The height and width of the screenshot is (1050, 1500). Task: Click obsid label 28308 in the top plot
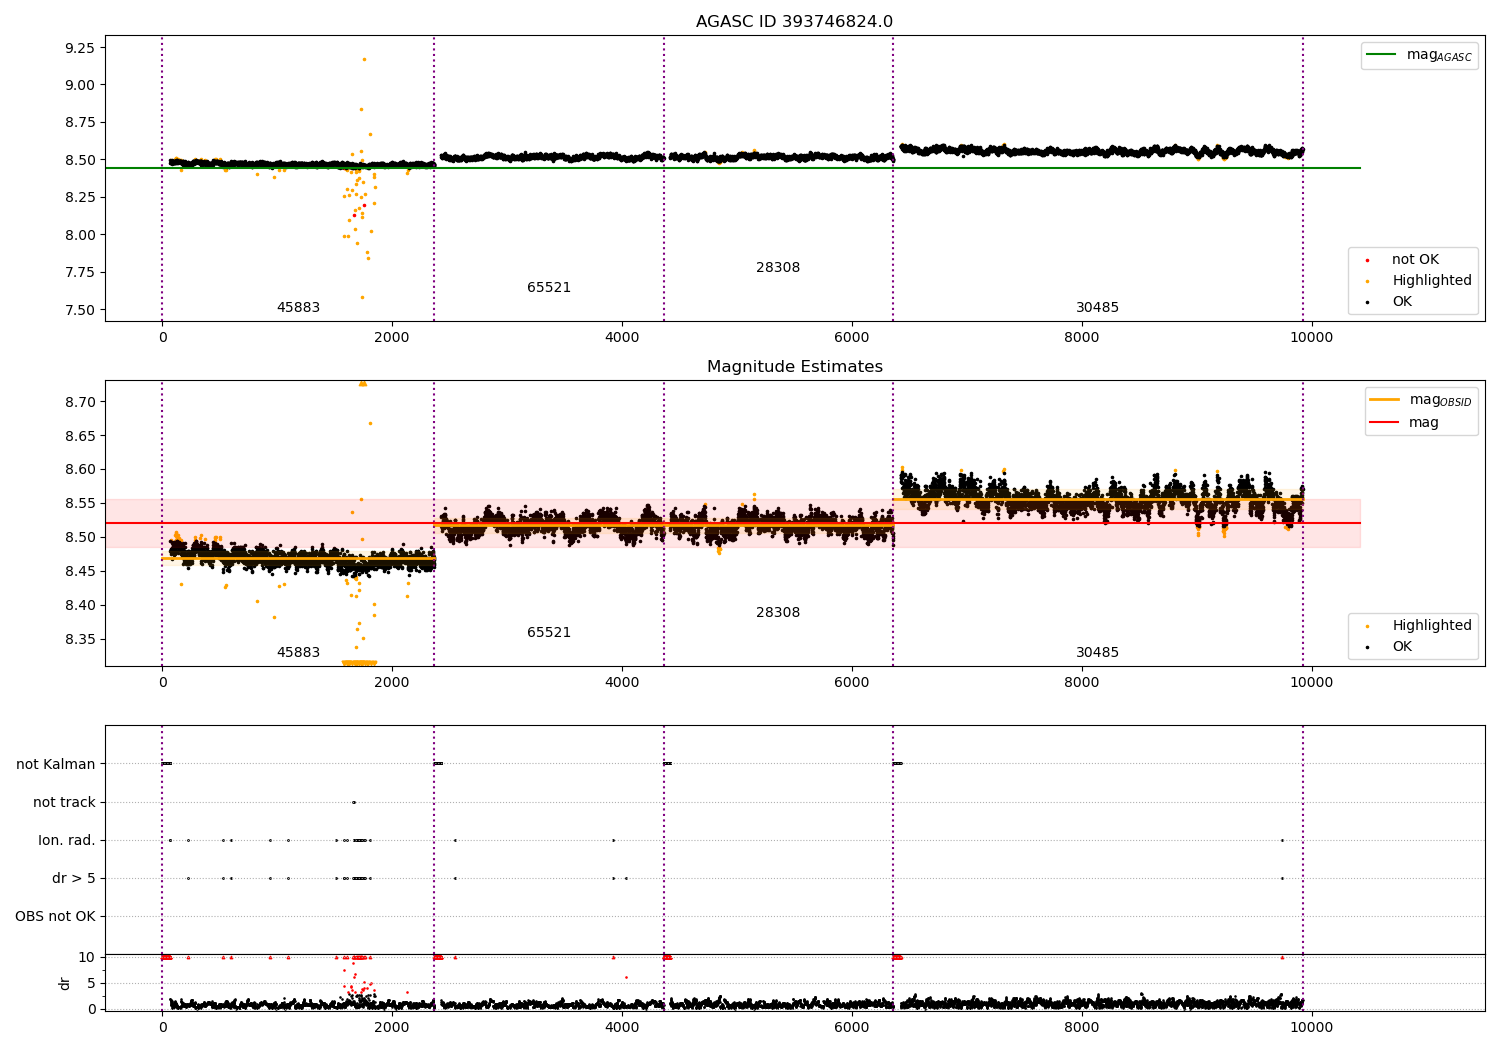(778, 268)
